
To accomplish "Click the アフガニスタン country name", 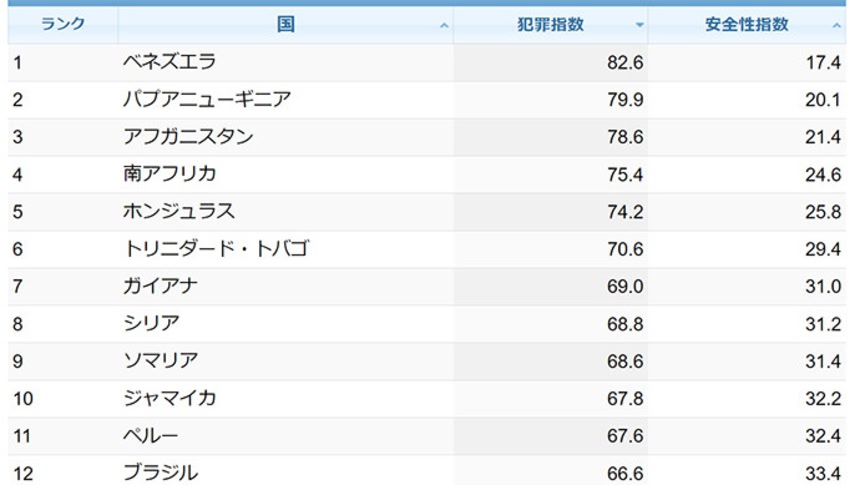I will pyautogui.click(x=188, y=137).
